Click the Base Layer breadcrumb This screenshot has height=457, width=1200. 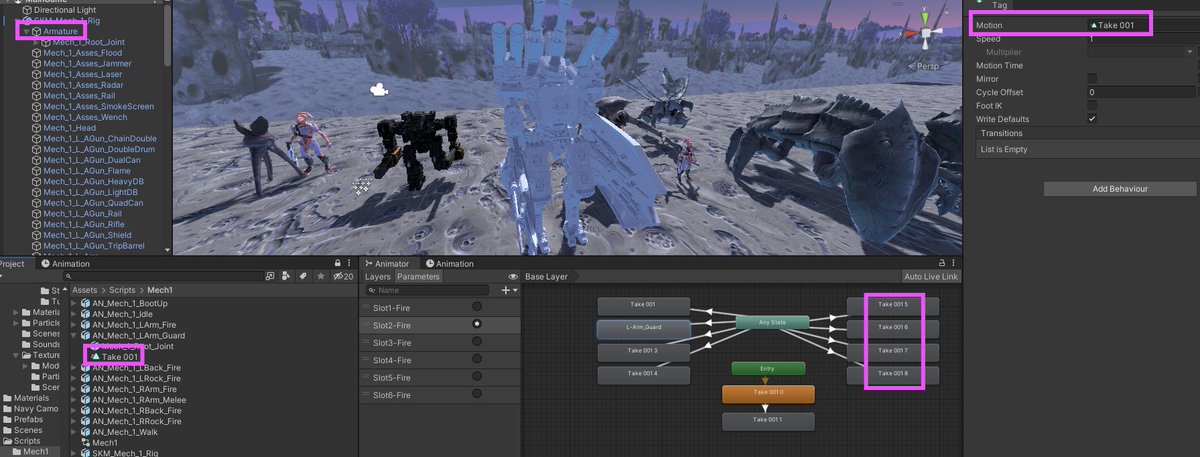pos(547,277)
